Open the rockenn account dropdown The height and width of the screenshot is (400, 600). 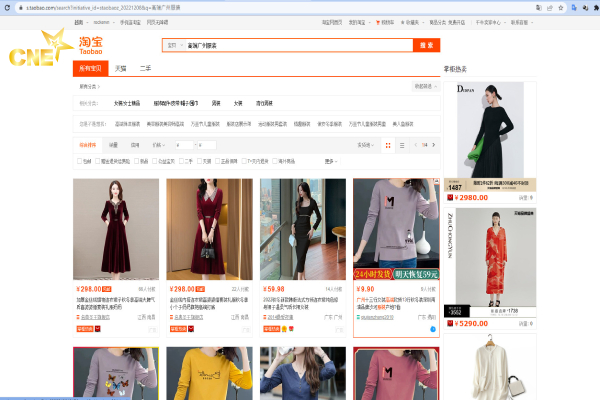(104, 23)
